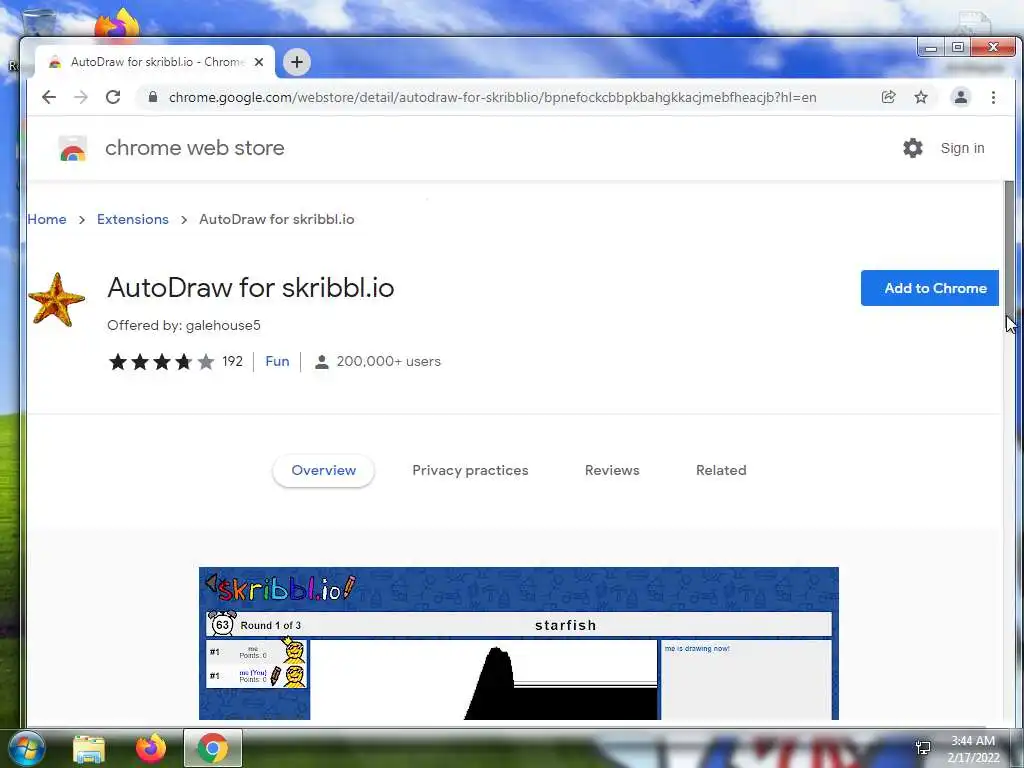Reload the current web store page
Screen dimensions: 1024x768
tap(113, 97)
